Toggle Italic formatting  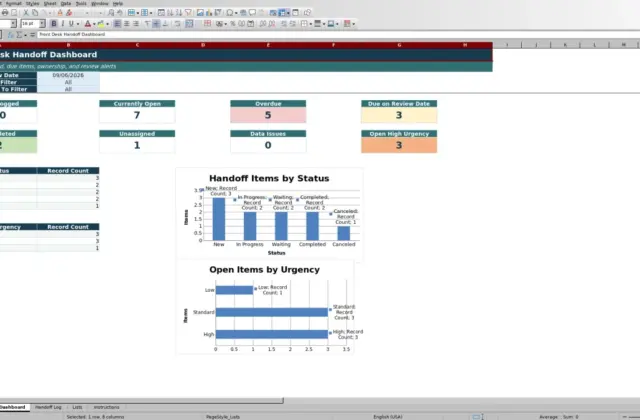point(62,24)
